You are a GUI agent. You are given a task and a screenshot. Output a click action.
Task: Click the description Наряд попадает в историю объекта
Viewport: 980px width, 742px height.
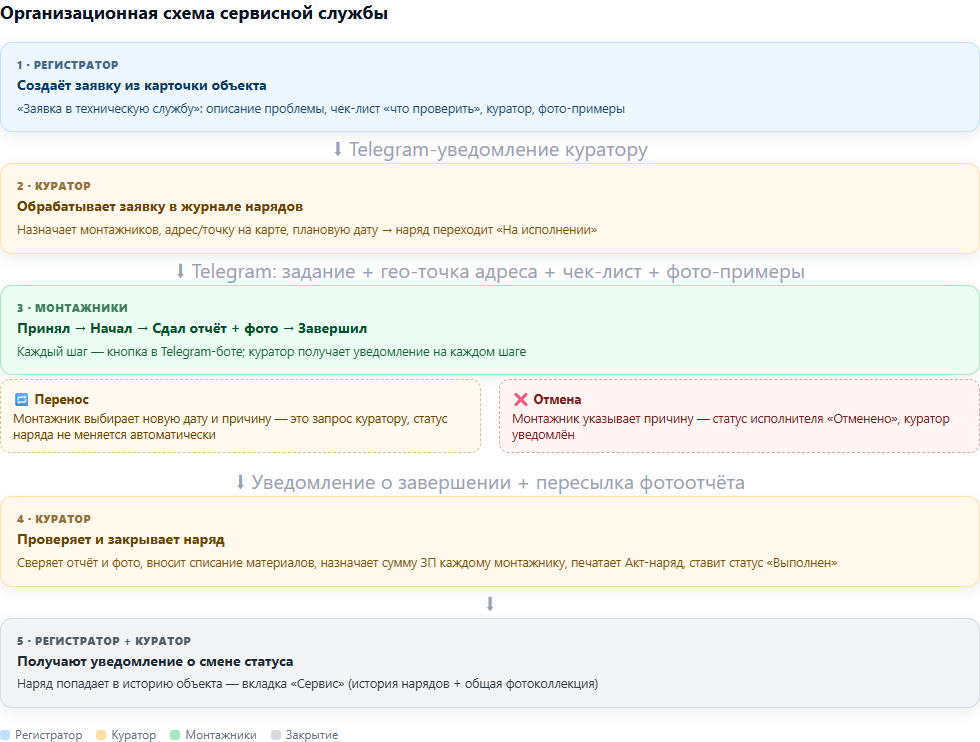point(308,684)
